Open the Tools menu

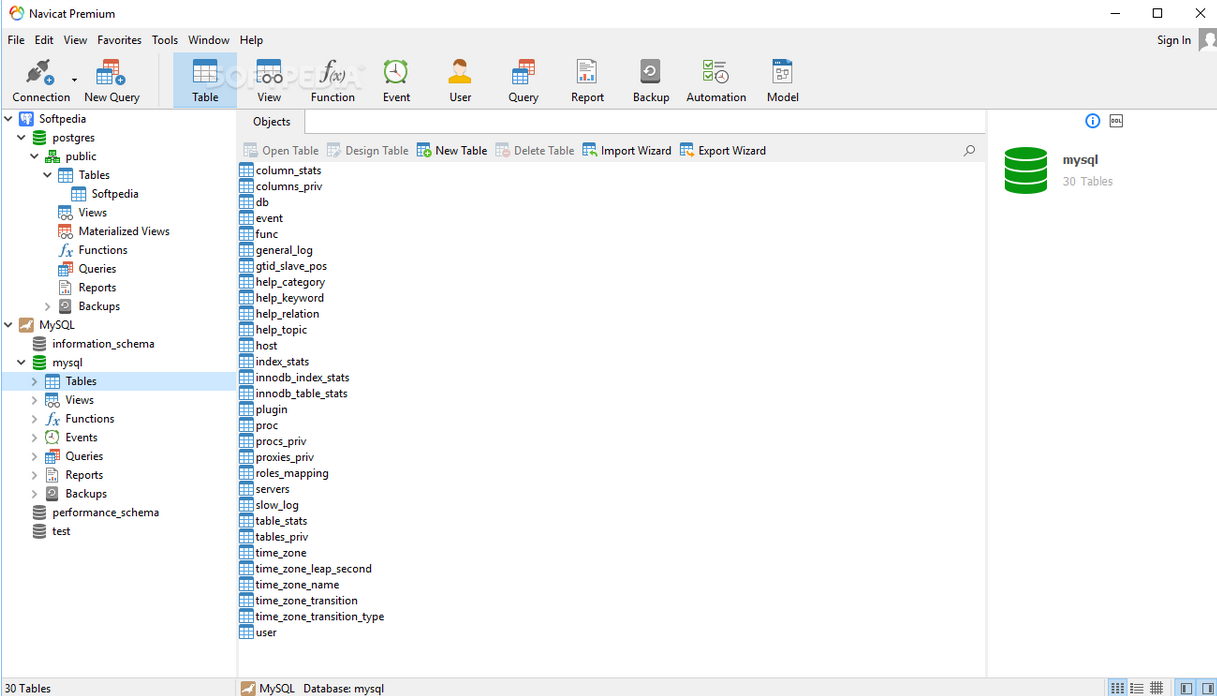[165, 40]
